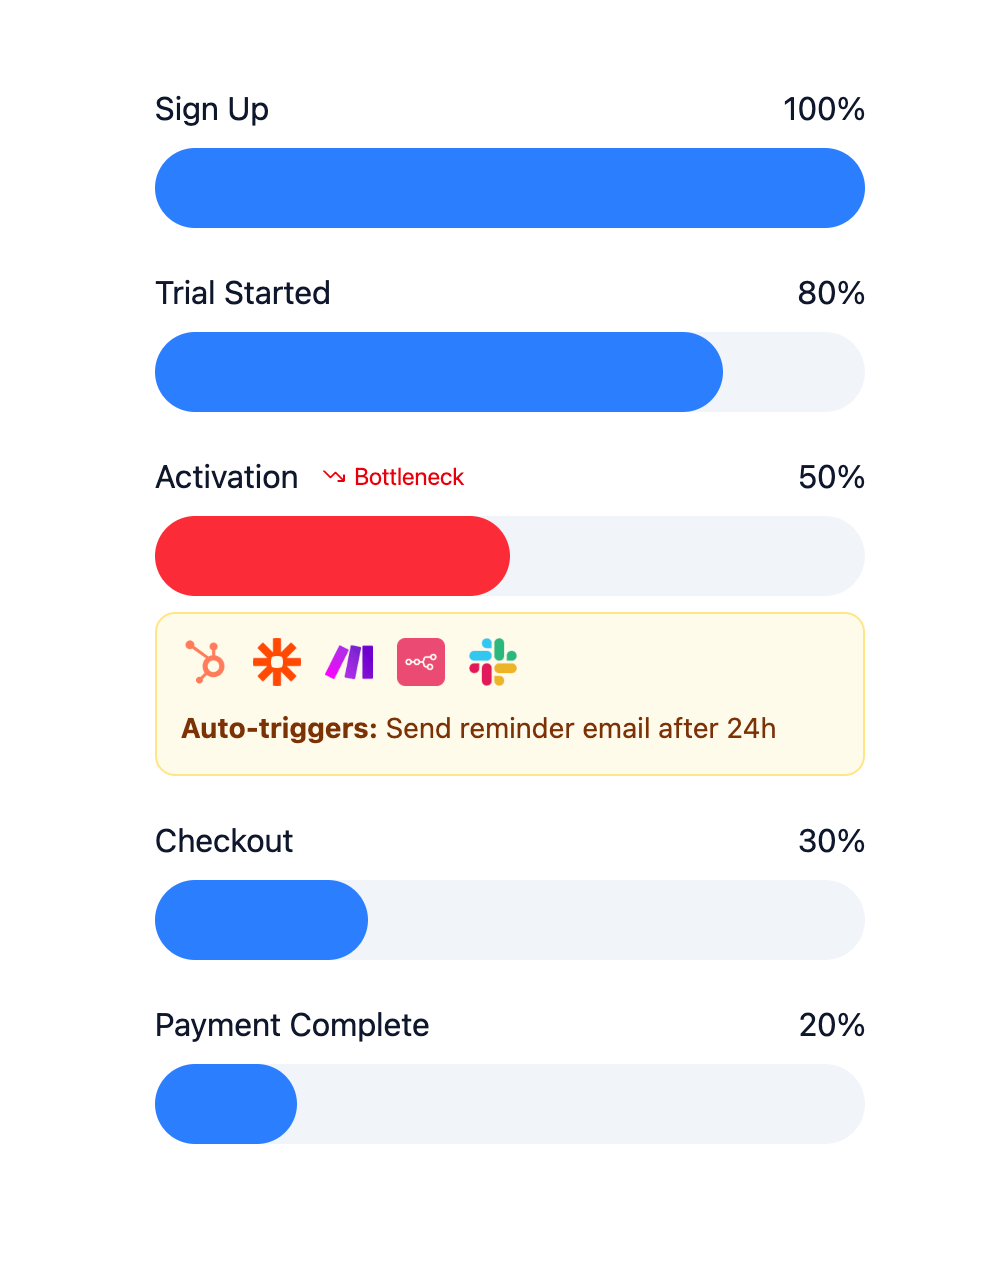
Task: Open the Zapier integration icon
Action: tap(277, 662)
